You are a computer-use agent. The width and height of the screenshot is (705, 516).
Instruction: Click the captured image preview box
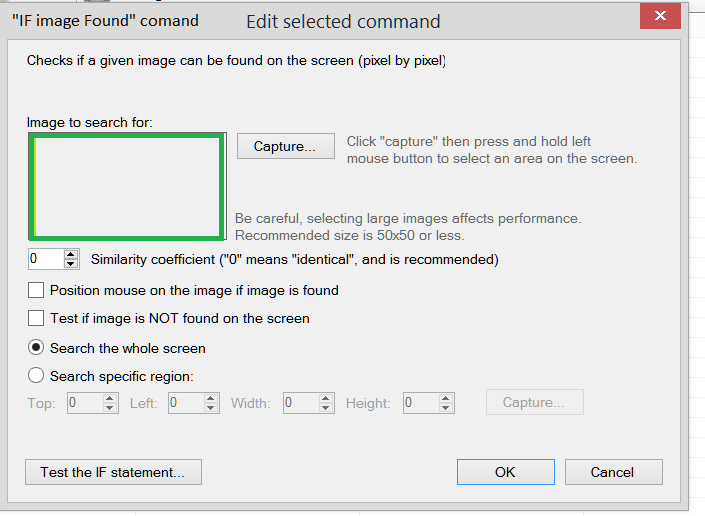127,188
